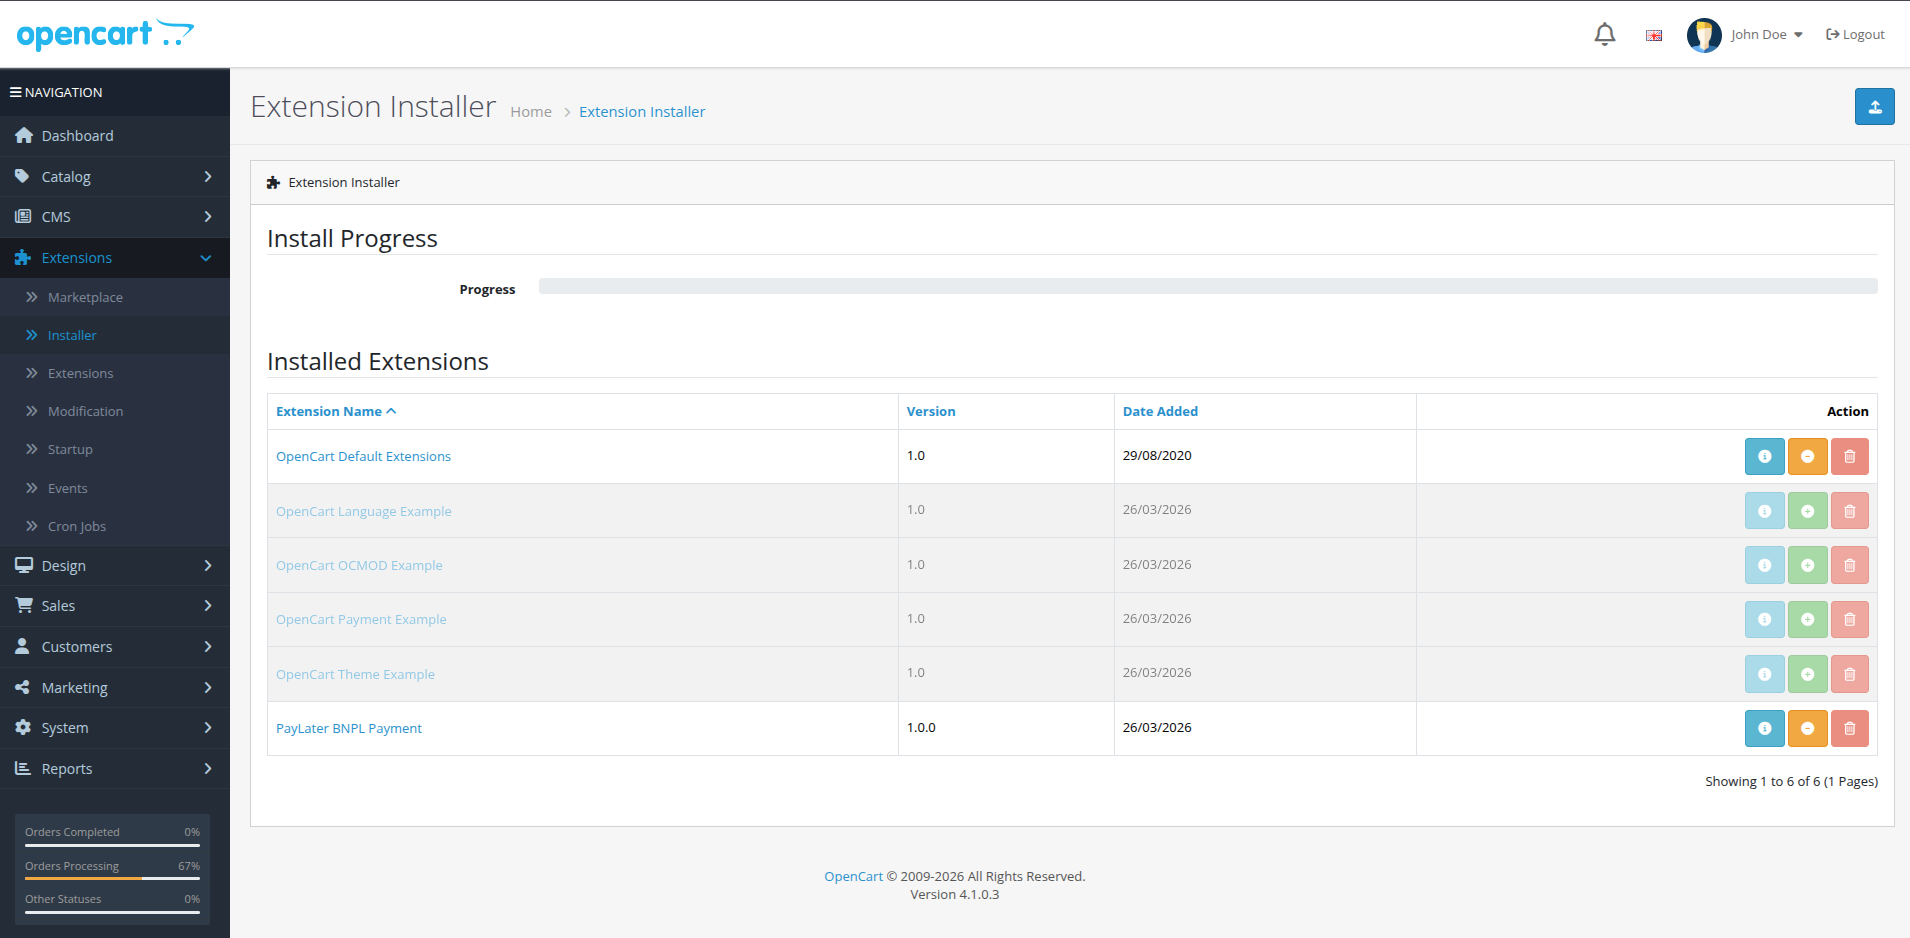Open Installer submenu item
The width and height of the screenshot is (1910, 938).
pyautogui.click(x=115, y=335)
